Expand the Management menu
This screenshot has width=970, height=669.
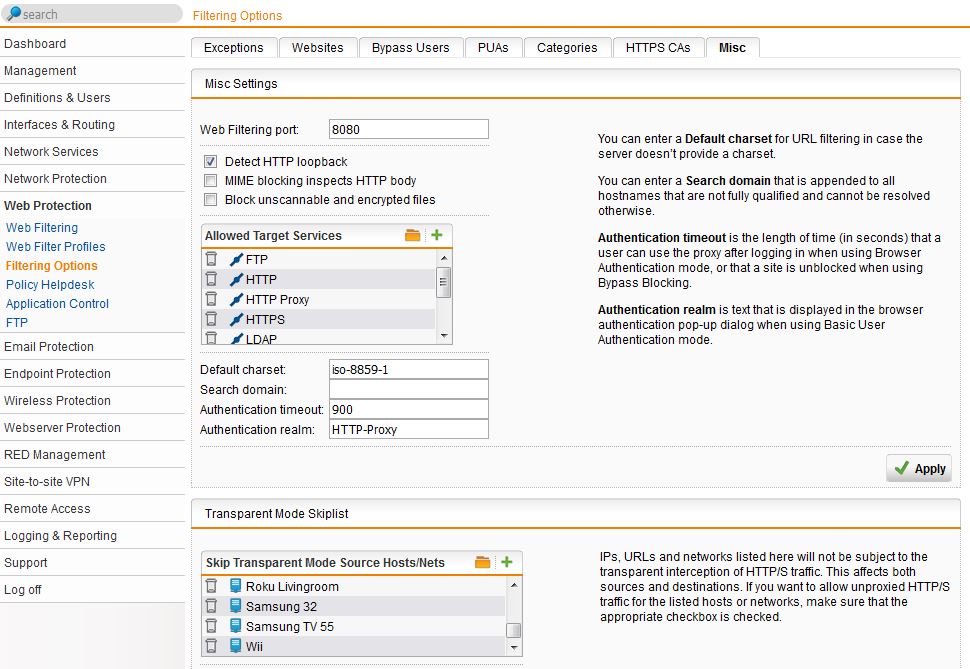[x=92, y=71]
